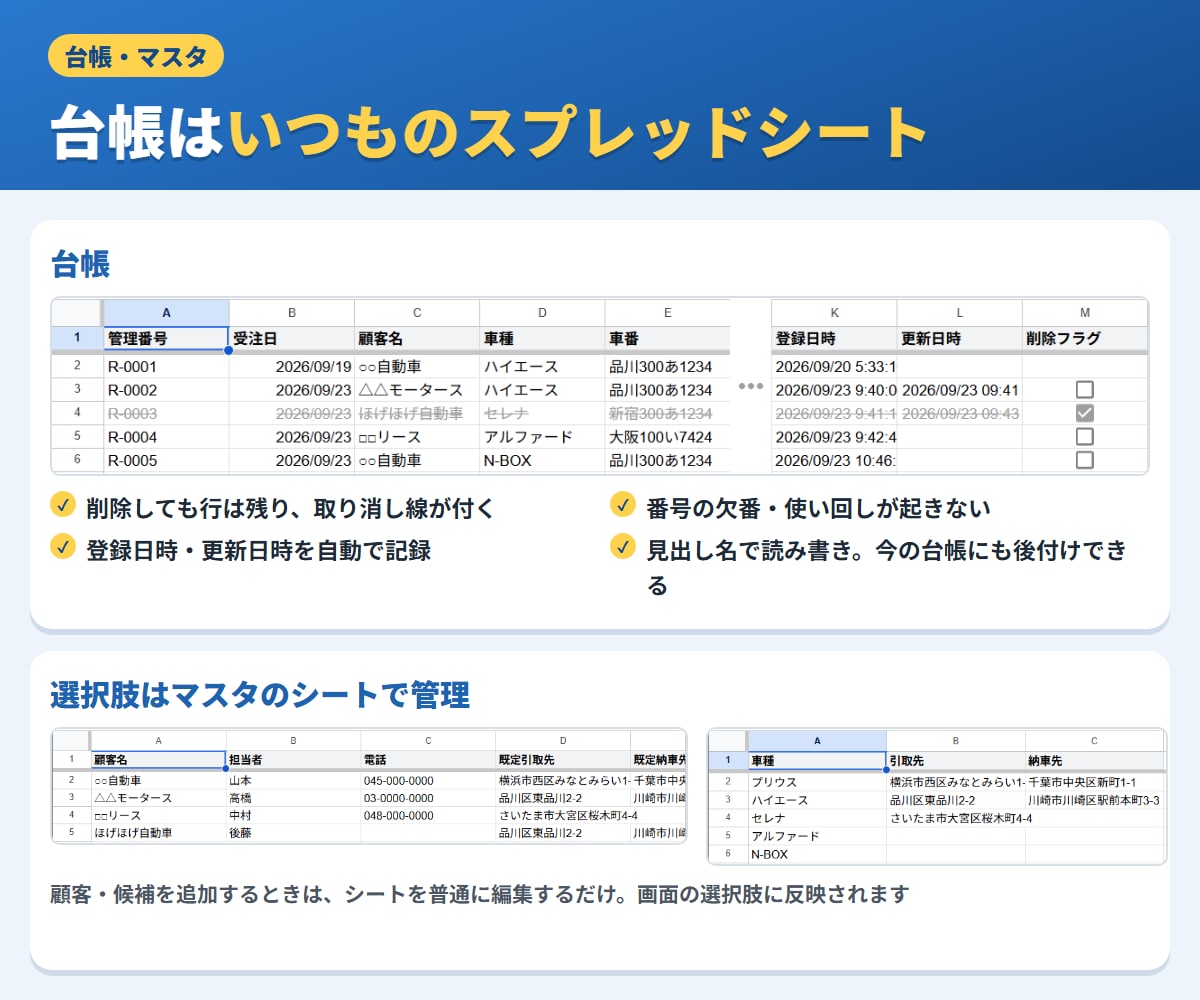This screenshot has height=1000, width=1200.
Task: Click the 川崎市川崎区駅前本町3-3 cell
Action: point(1094,800)
